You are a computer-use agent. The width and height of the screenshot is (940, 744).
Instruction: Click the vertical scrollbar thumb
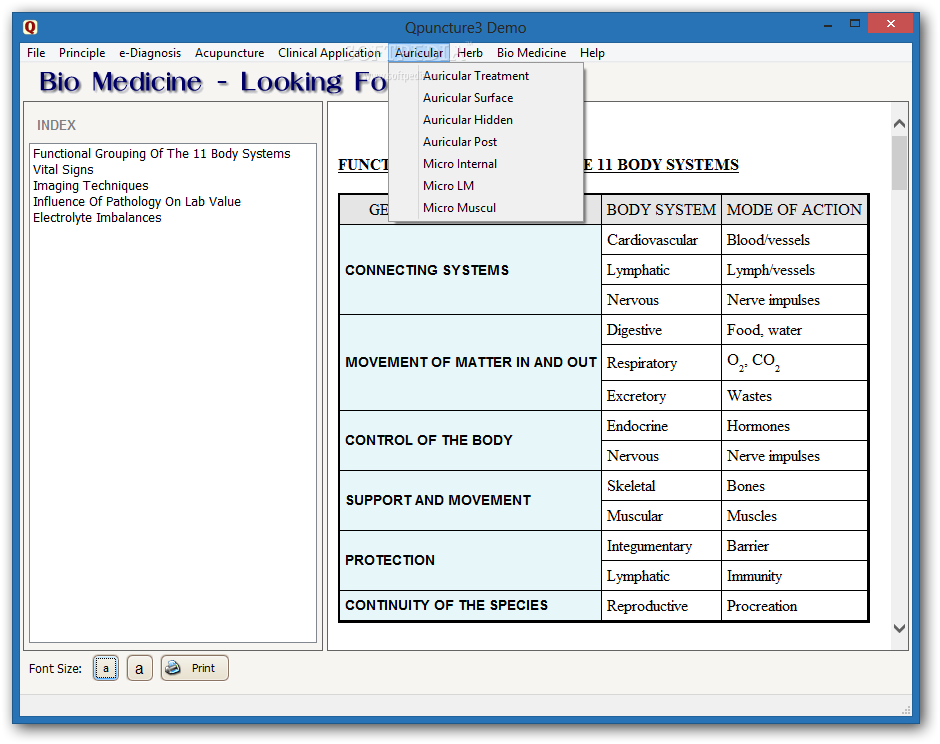click(899, 162)
